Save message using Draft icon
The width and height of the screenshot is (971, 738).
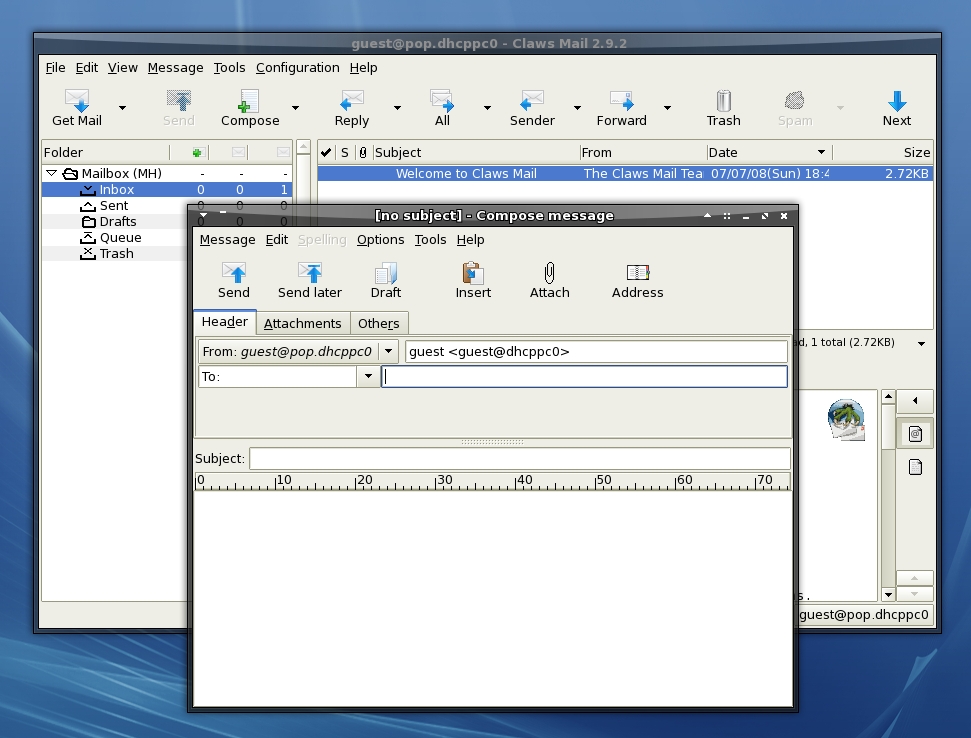point(386,272)
